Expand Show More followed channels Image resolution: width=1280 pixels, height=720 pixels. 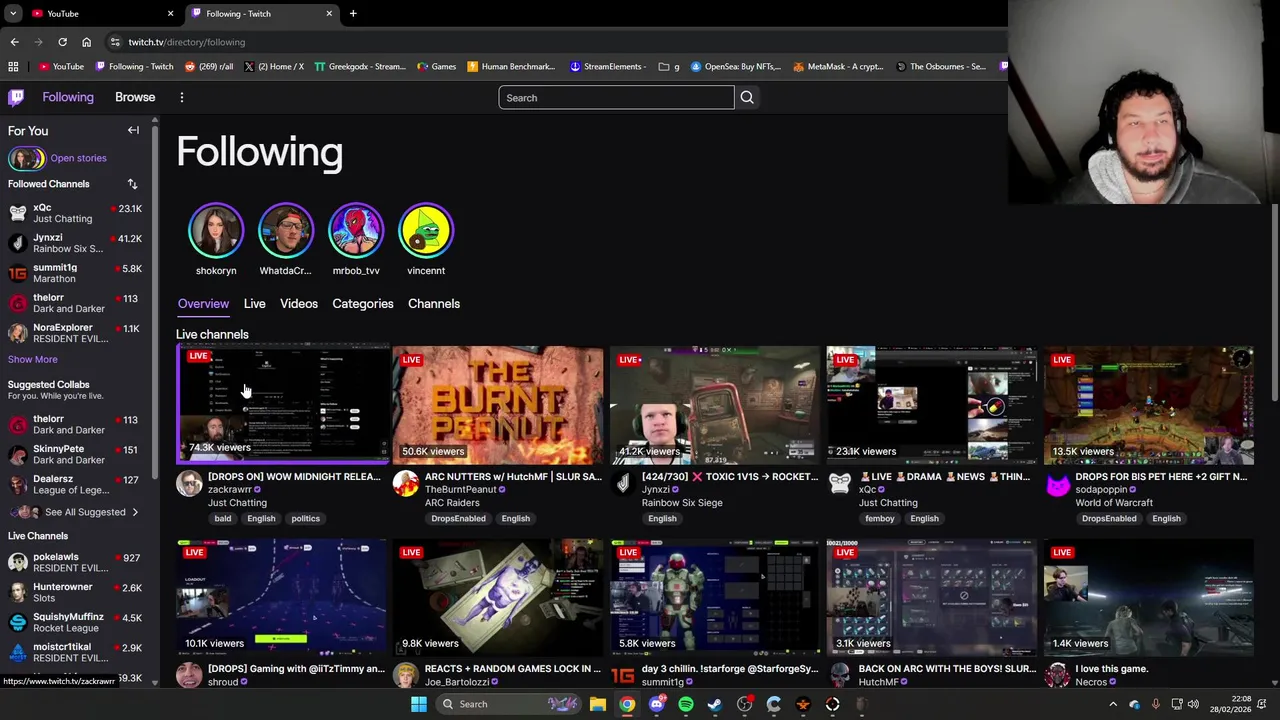point(33,359)
